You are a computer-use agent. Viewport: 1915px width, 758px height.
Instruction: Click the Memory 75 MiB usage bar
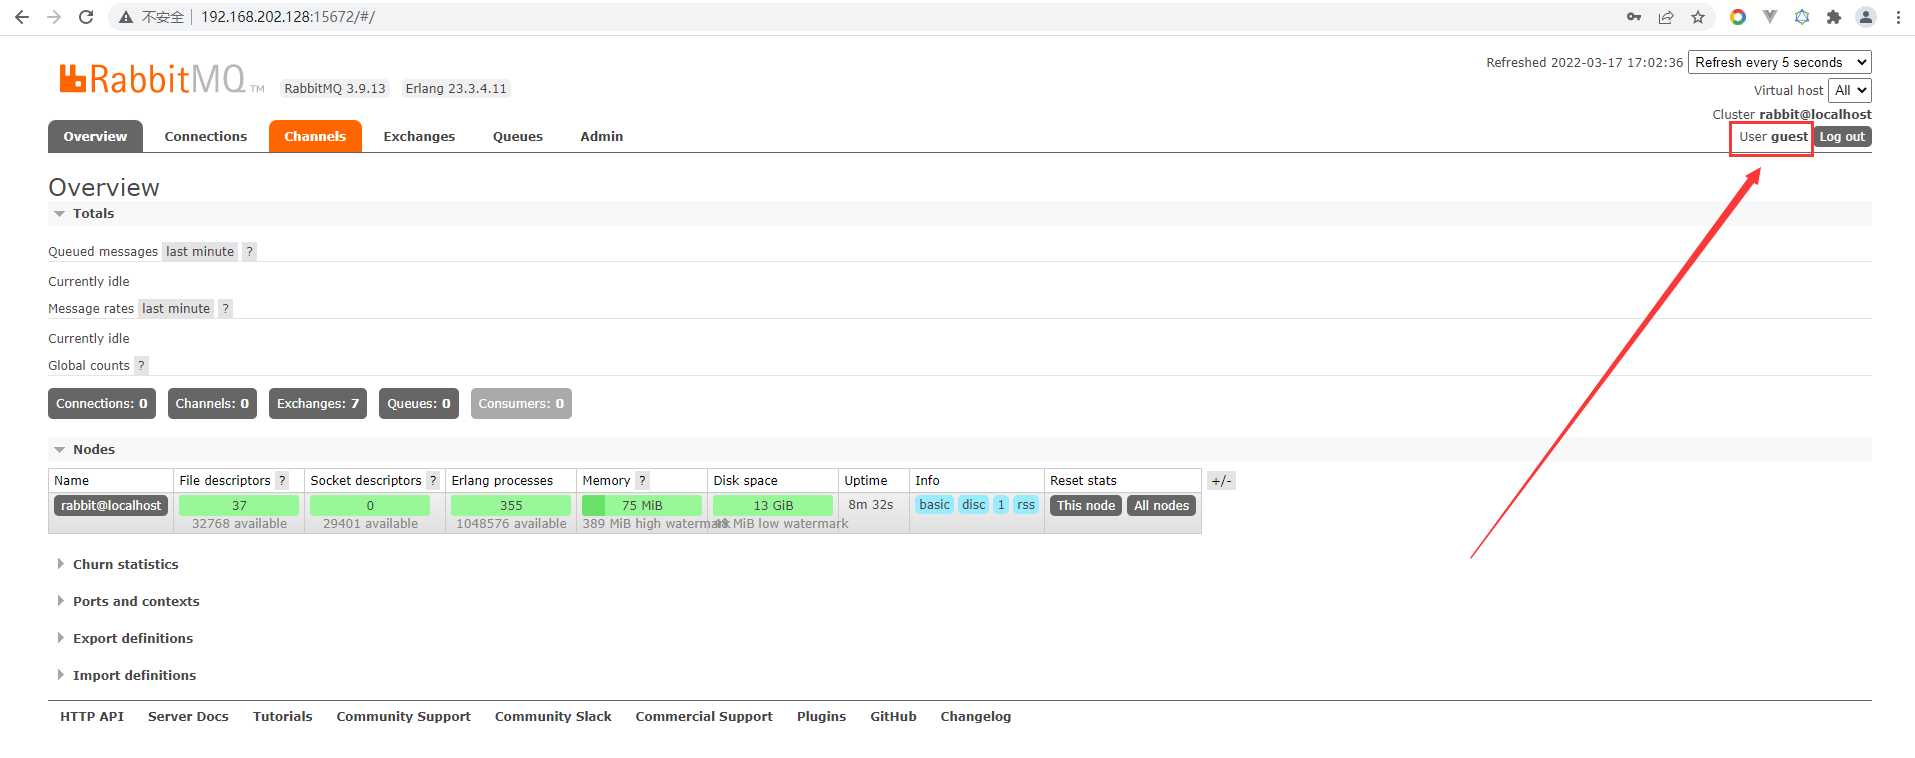click(642, 506)
